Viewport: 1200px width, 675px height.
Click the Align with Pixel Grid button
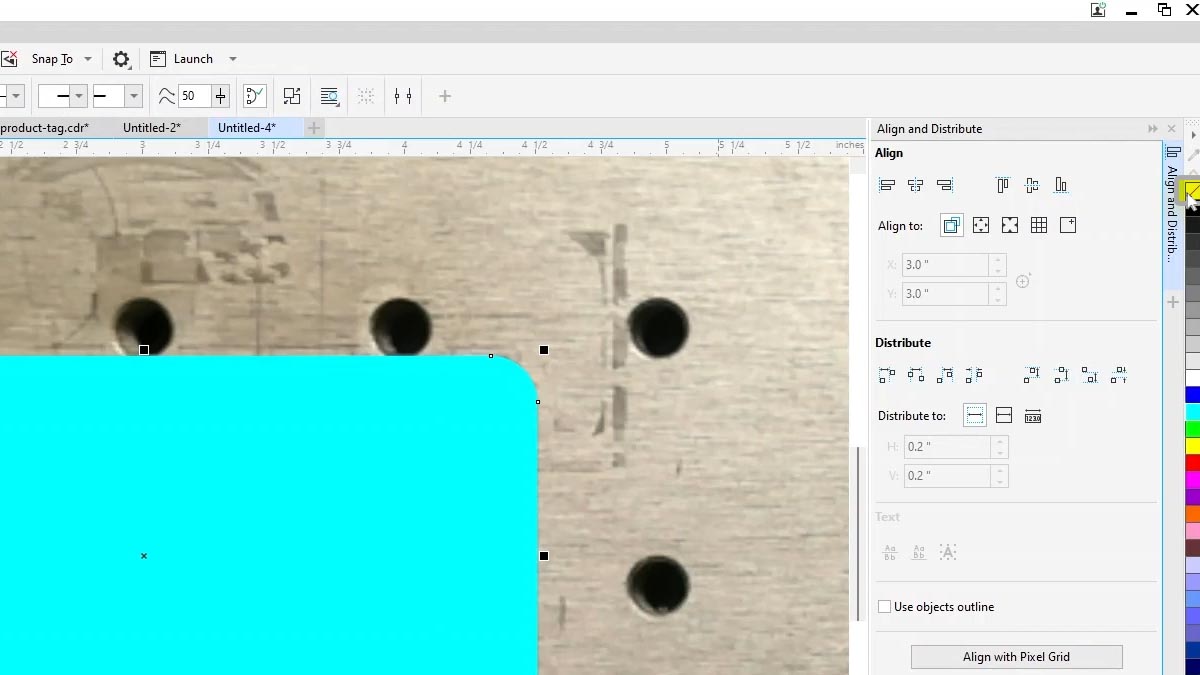click(x=1016, y=656)
